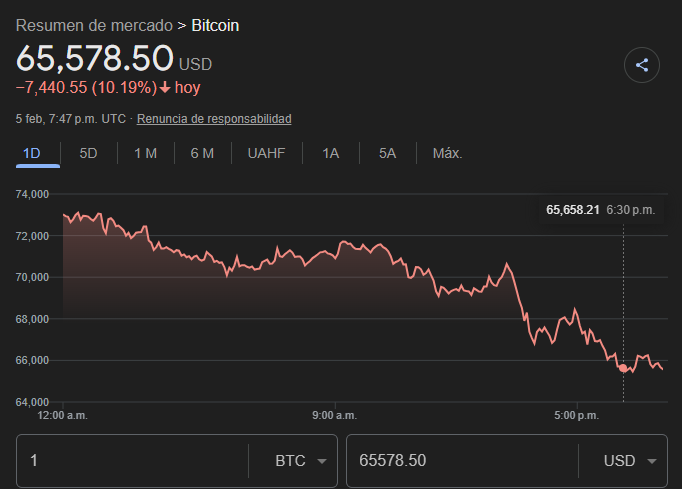Select the 1D time range tab
This screenshot has width=682, height=489.
click(x=31, y=153)
